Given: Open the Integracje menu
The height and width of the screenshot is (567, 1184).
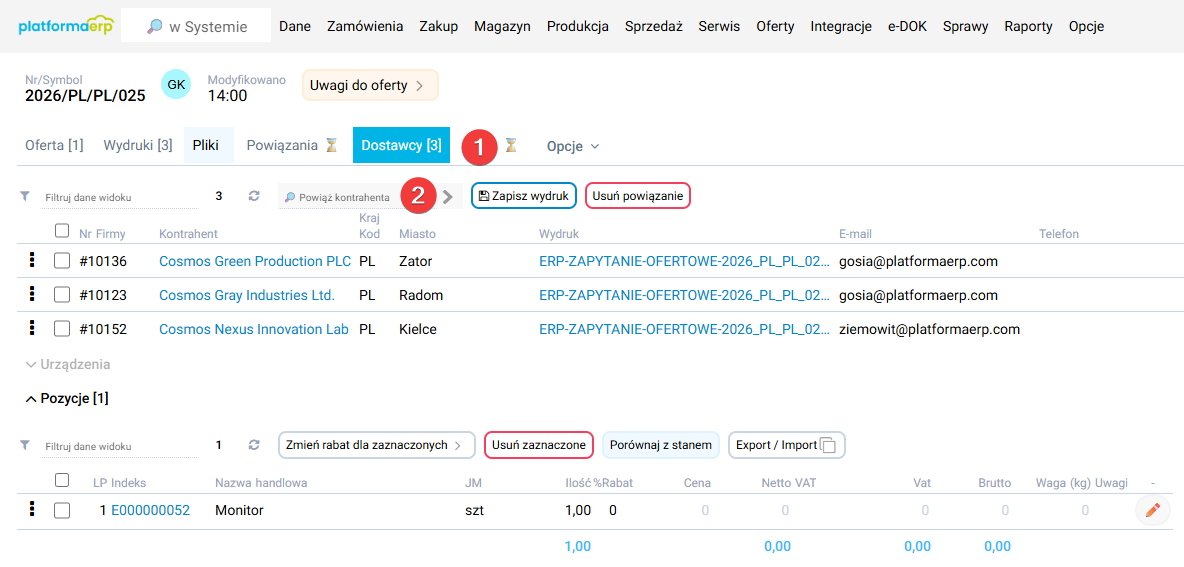Looking at the screenshot, I should (841, 26).
